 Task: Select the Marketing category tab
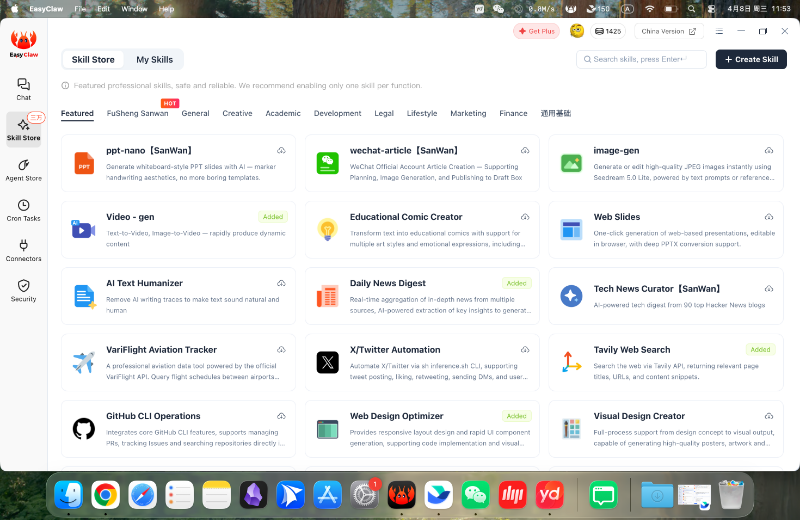[468, 113]
